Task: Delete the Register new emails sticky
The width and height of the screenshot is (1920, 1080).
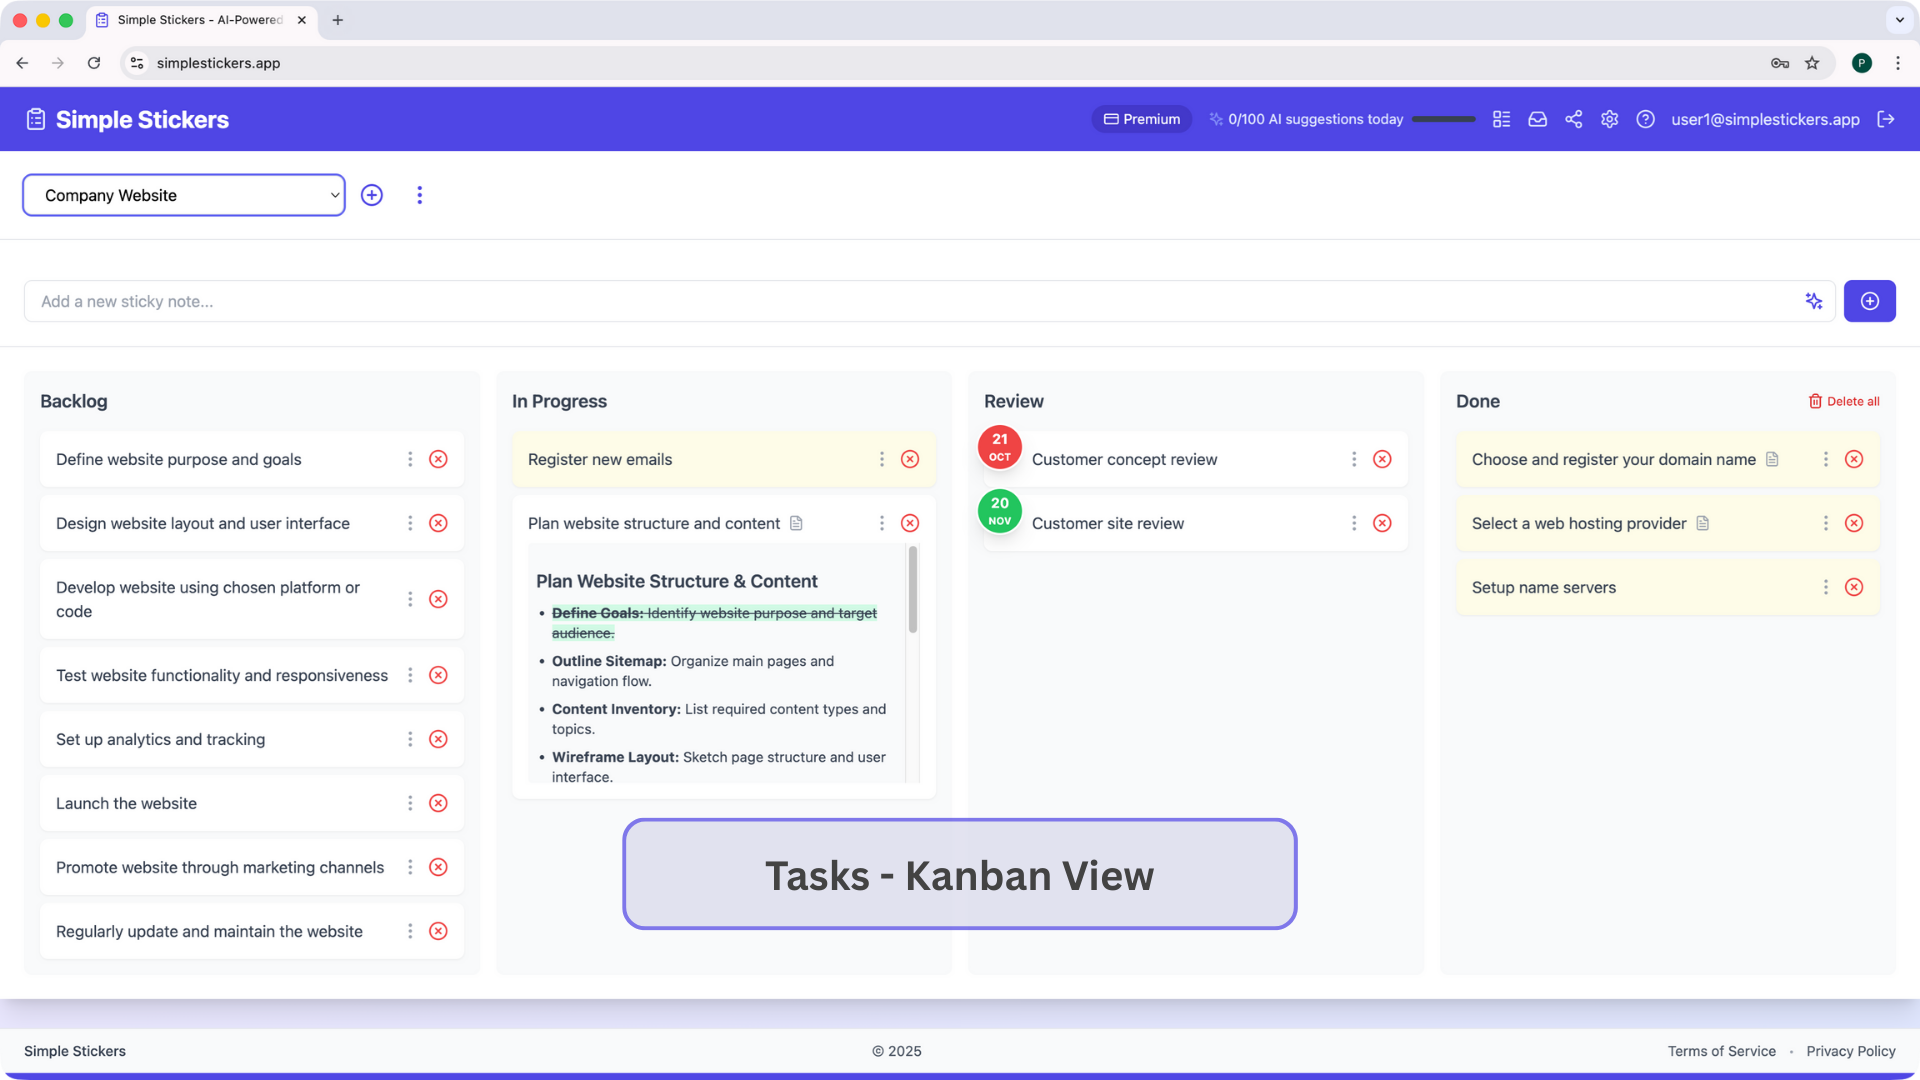Action: click(909, 459)
